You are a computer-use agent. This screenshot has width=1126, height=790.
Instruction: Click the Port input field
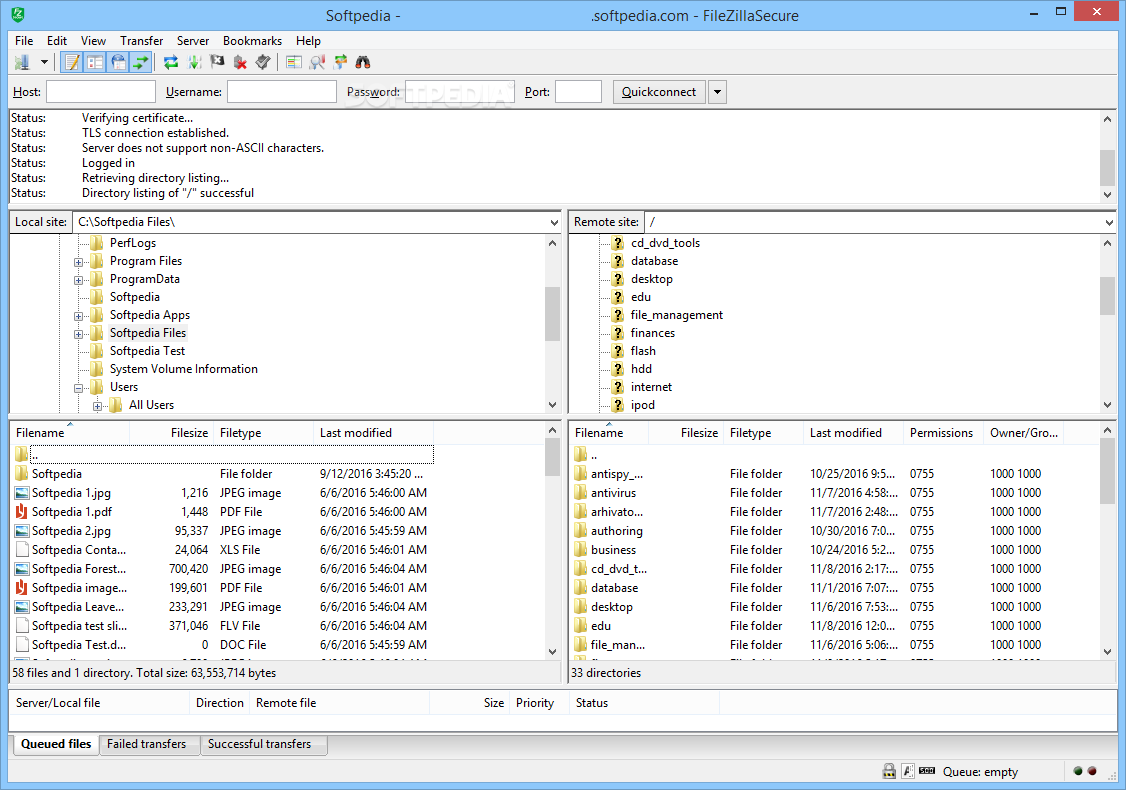(x=578, y=92)
